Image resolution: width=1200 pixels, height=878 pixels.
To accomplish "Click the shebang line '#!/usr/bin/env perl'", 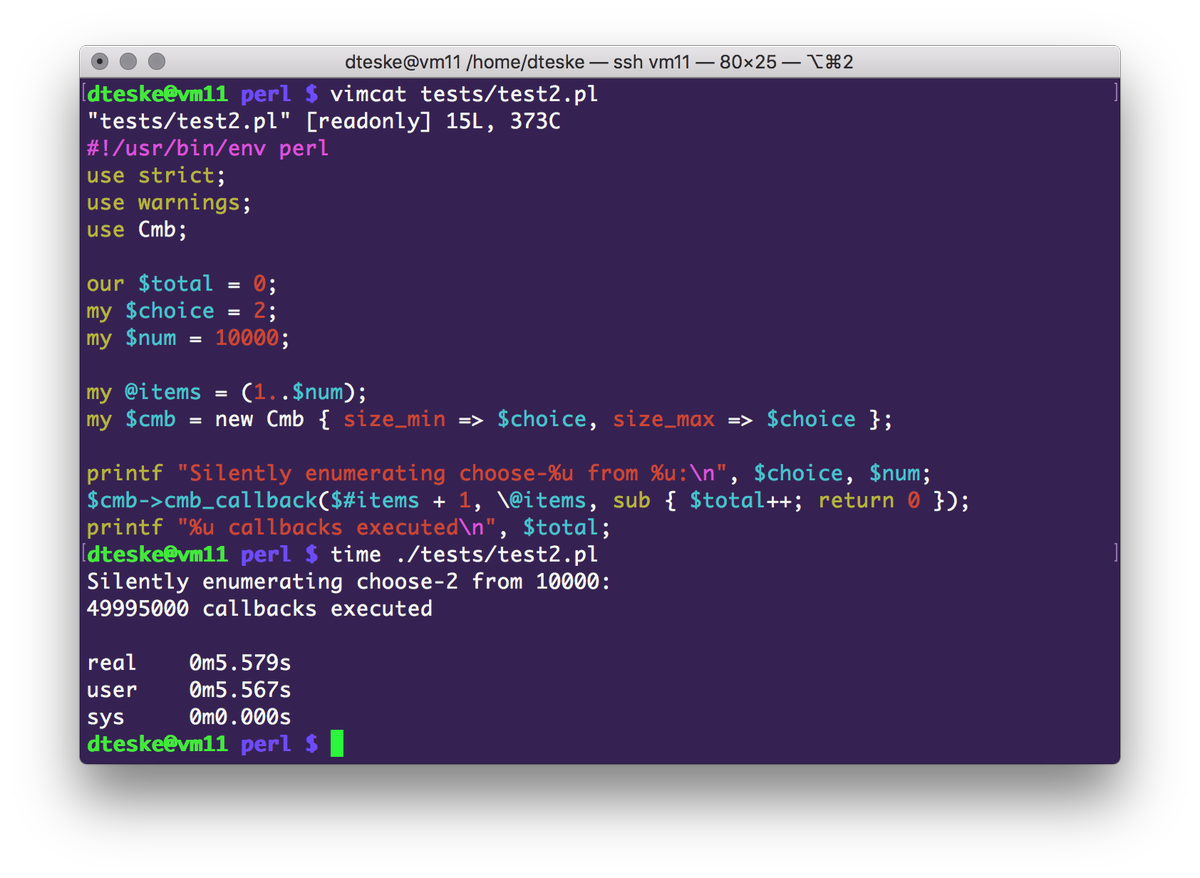I will point(208,149).
